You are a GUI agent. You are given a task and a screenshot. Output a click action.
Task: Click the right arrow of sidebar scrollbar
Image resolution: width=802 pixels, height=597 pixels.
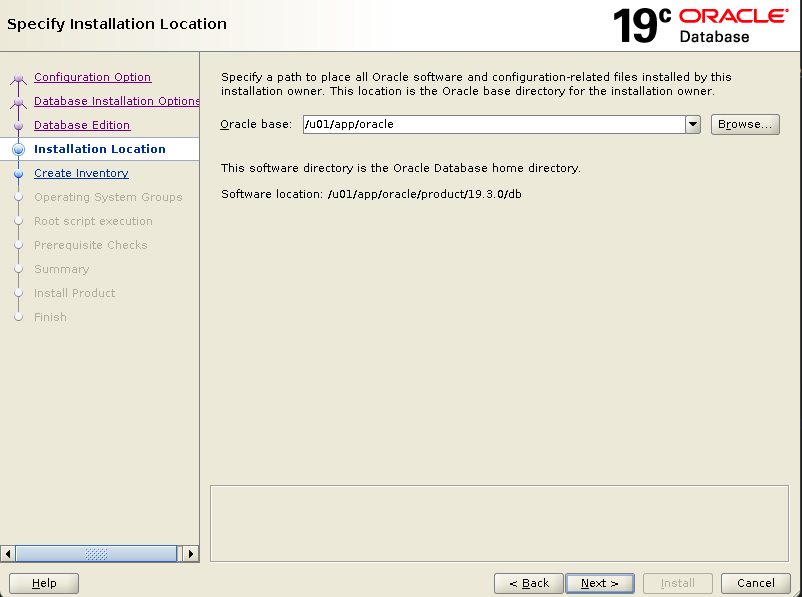coord(191,554)
